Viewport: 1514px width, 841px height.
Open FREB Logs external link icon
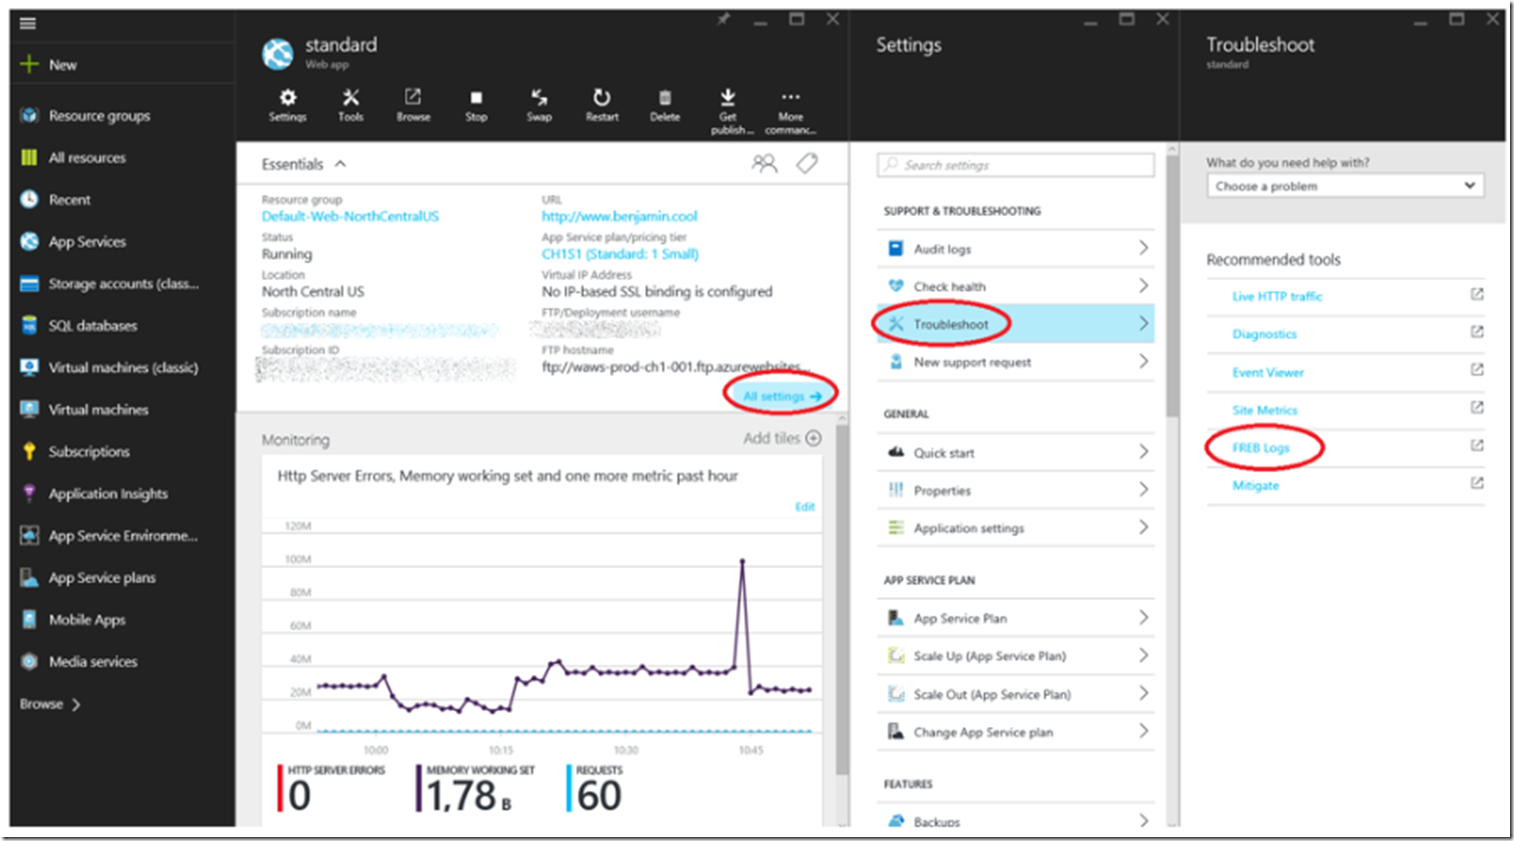click(1477, 446)
